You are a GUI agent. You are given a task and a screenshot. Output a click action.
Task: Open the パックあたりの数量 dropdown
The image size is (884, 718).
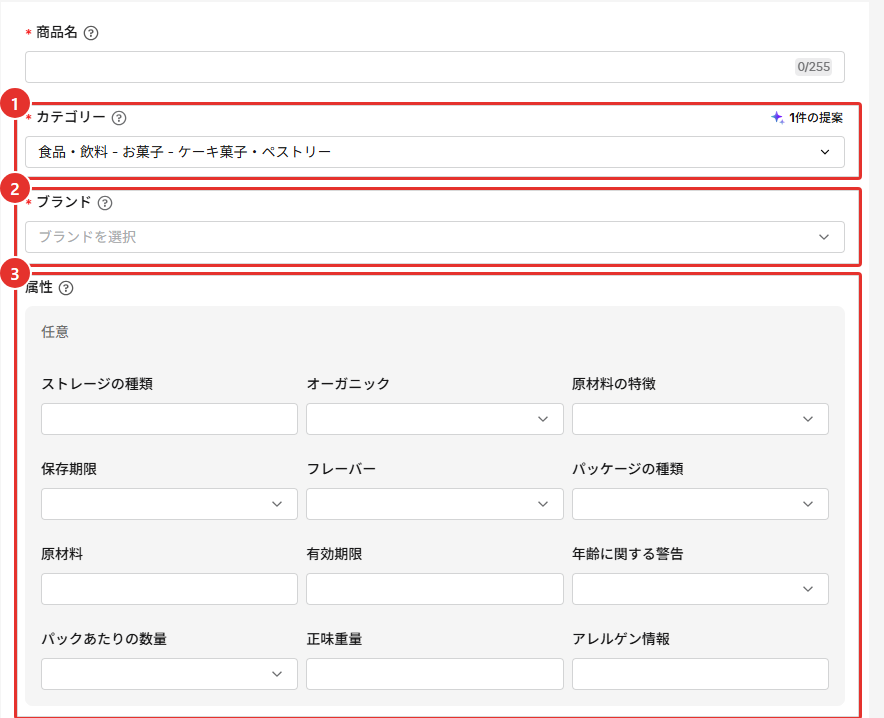click(x=169, y=674)
